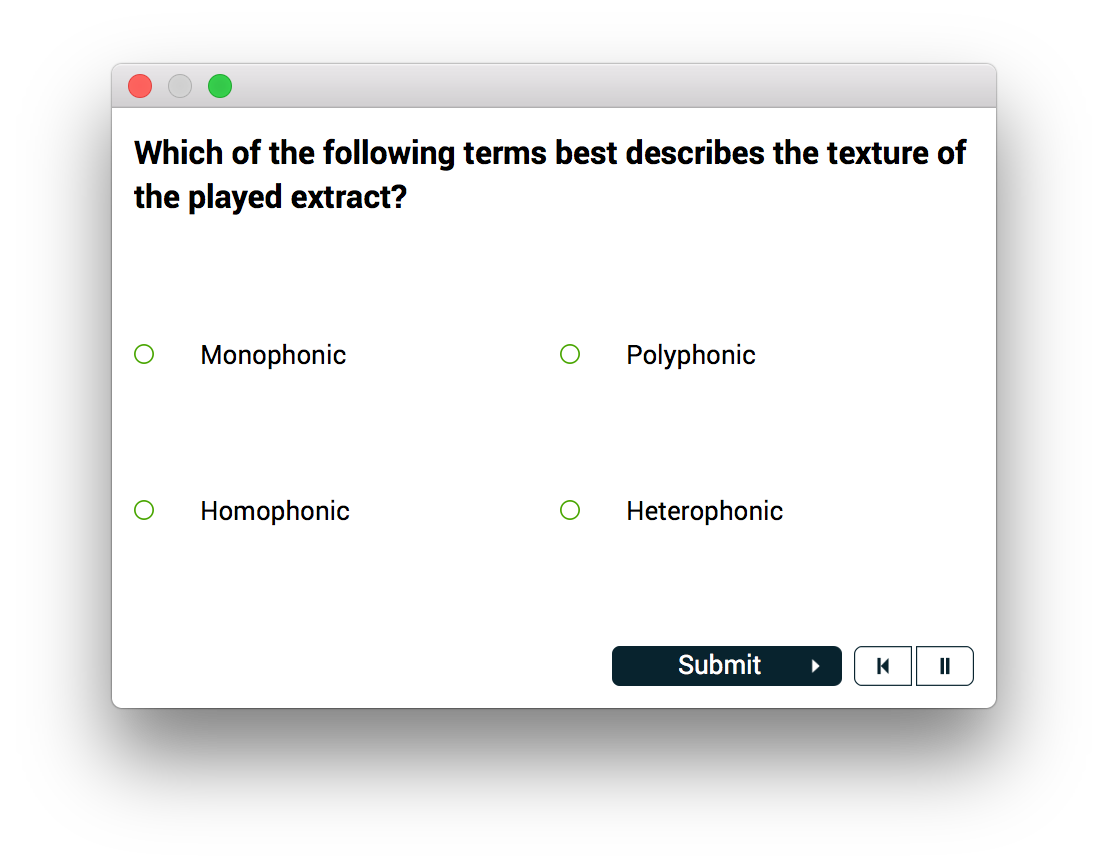Screen dimensions: 1108x868
Task: Click the gray minimize window button
Action: (x=180, y=87)
